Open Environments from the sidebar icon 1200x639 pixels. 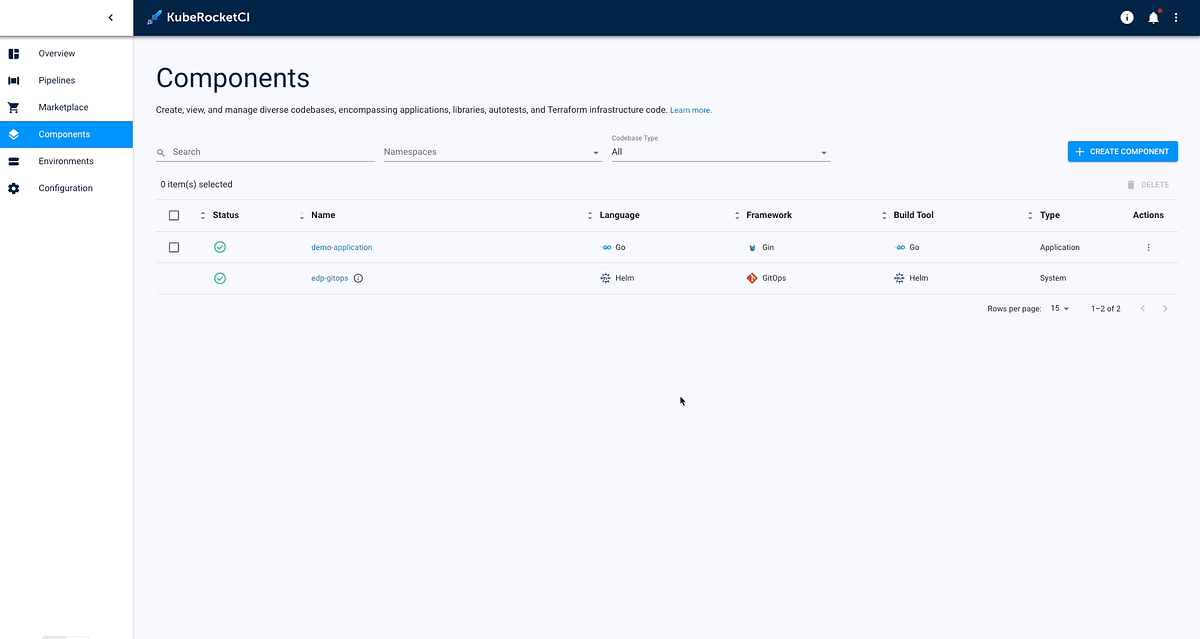tap(14, 161)
